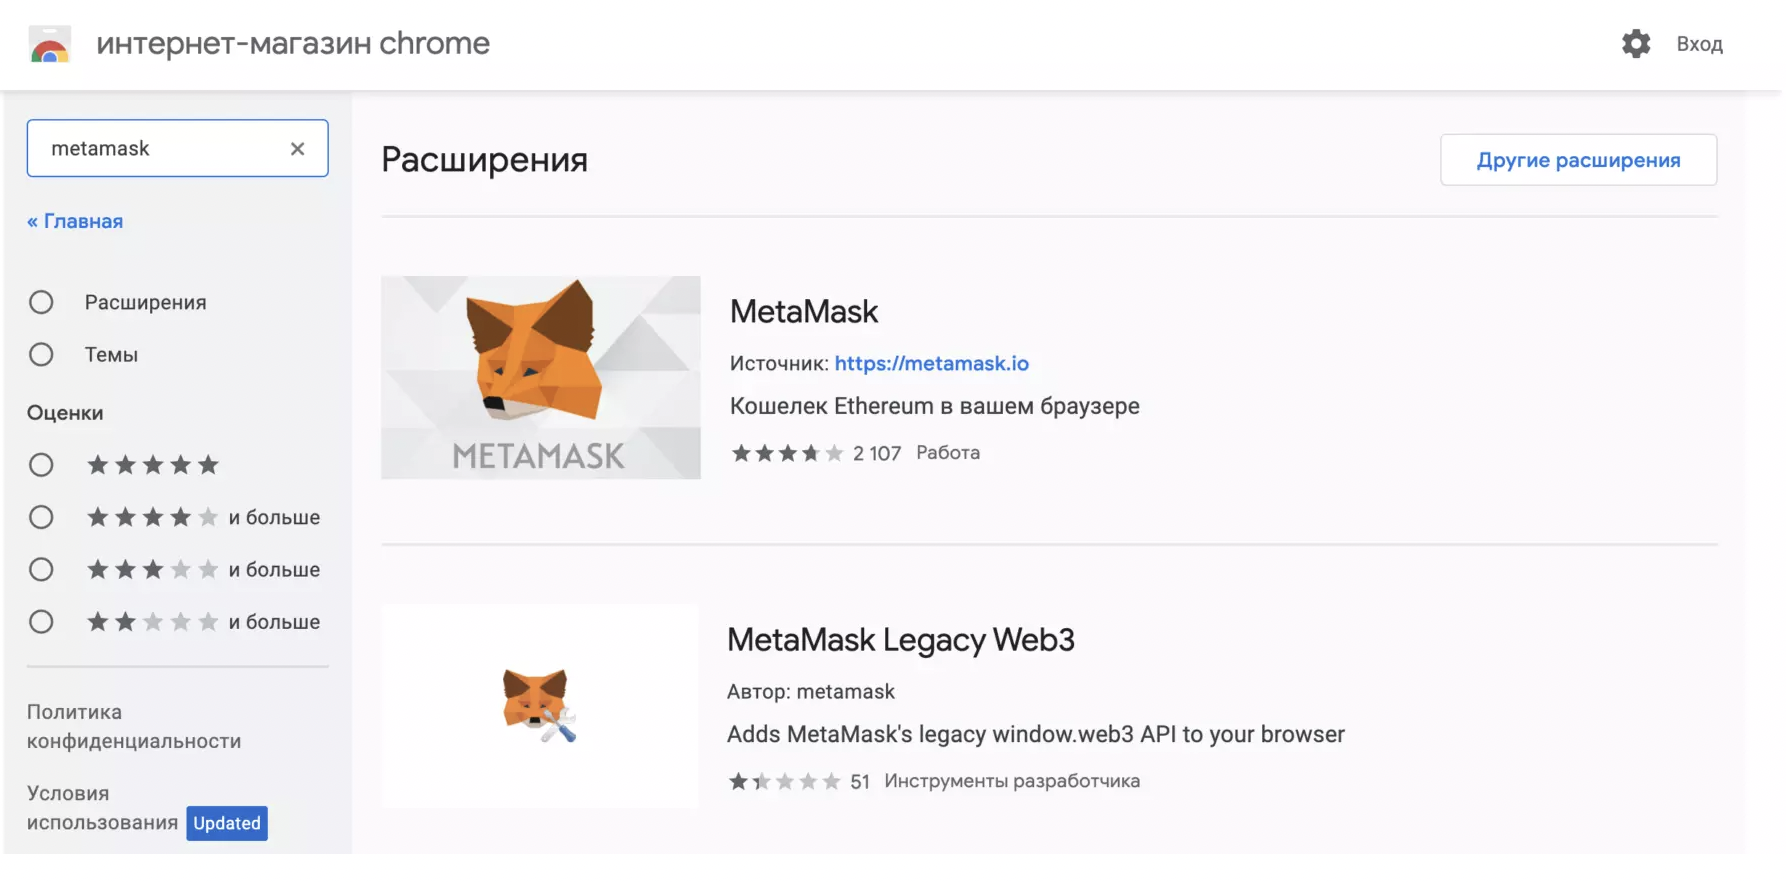Filter by two stars и больше
Viewport: 1786px width, 882px height.
click(x=41, y=622)
